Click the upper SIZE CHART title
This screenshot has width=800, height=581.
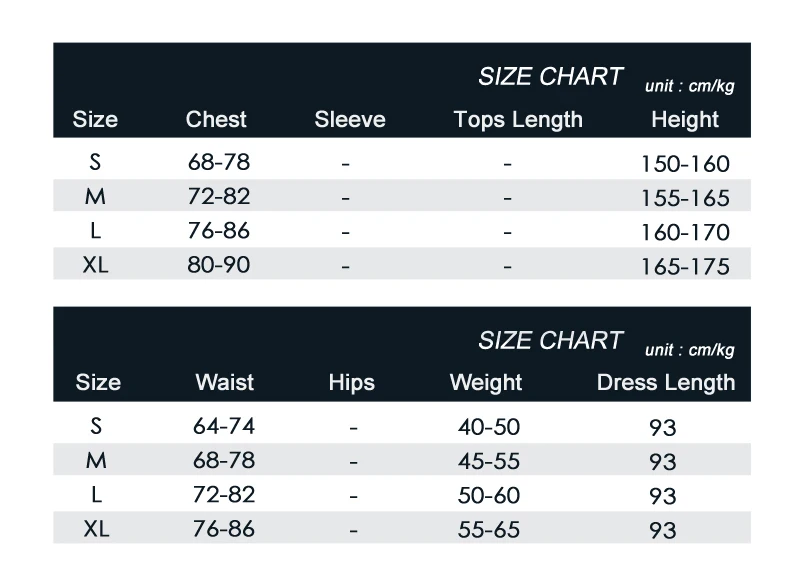(x=551, y=77)
